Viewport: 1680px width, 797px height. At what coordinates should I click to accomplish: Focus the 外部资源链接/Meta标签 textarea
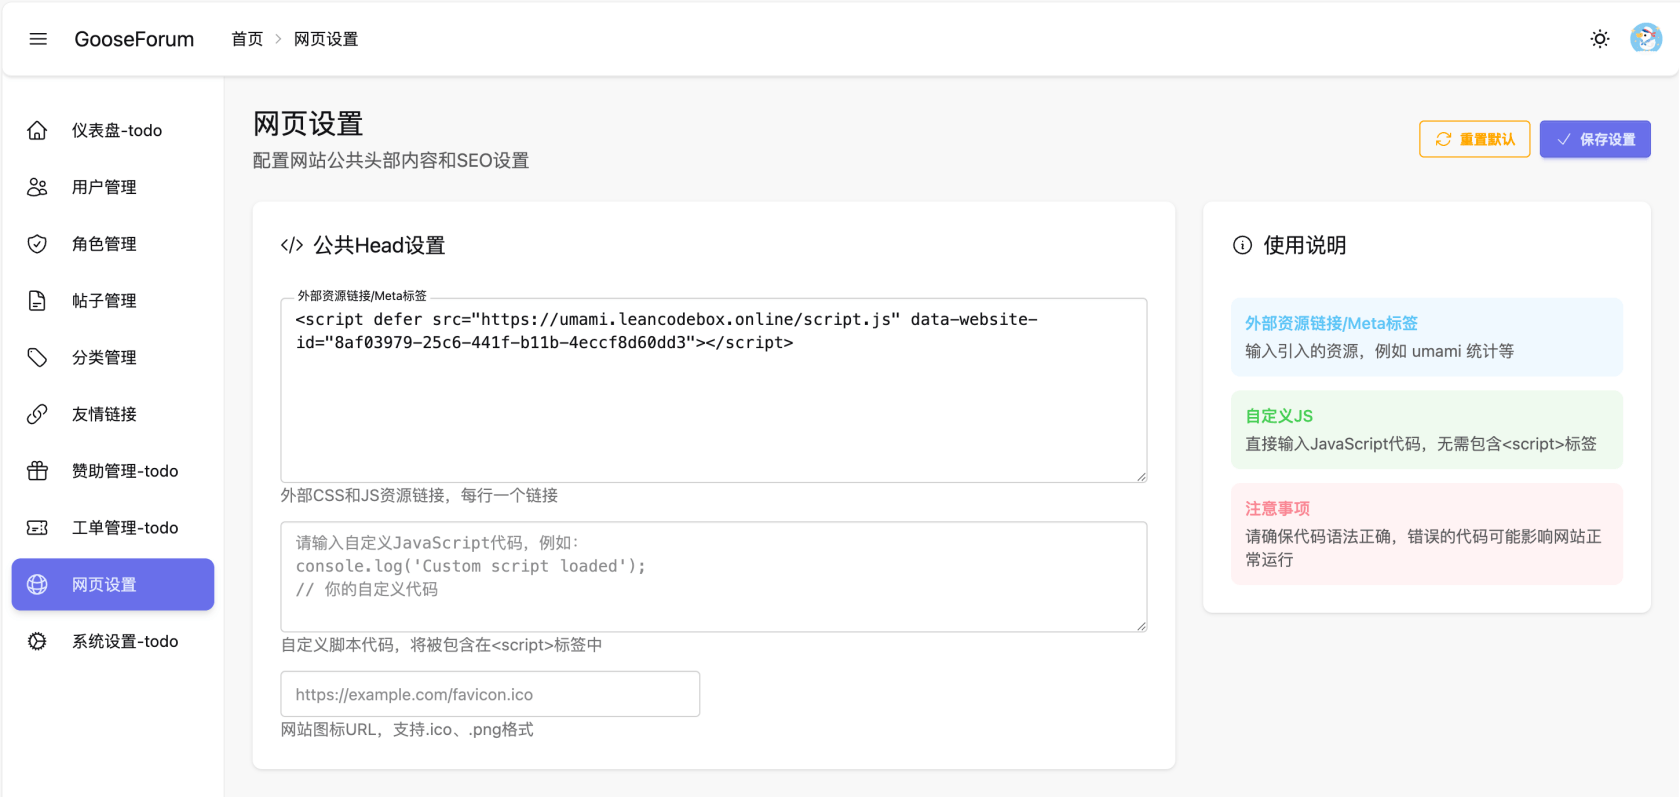point(714,390)
